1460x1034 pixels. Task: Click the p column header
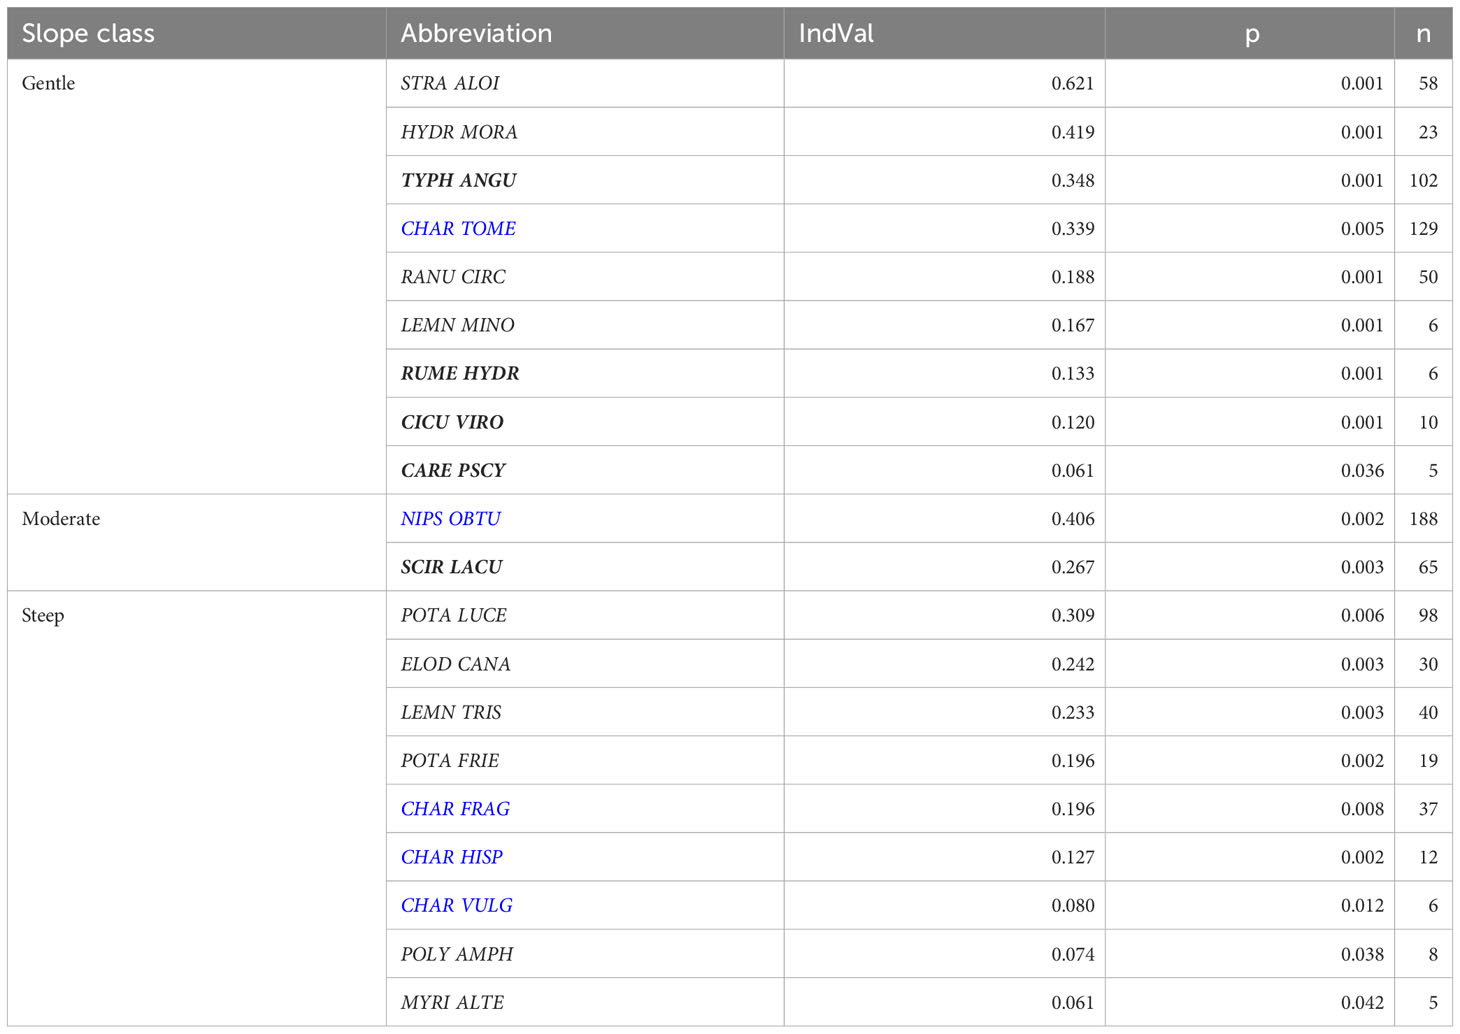[1250, 34]
